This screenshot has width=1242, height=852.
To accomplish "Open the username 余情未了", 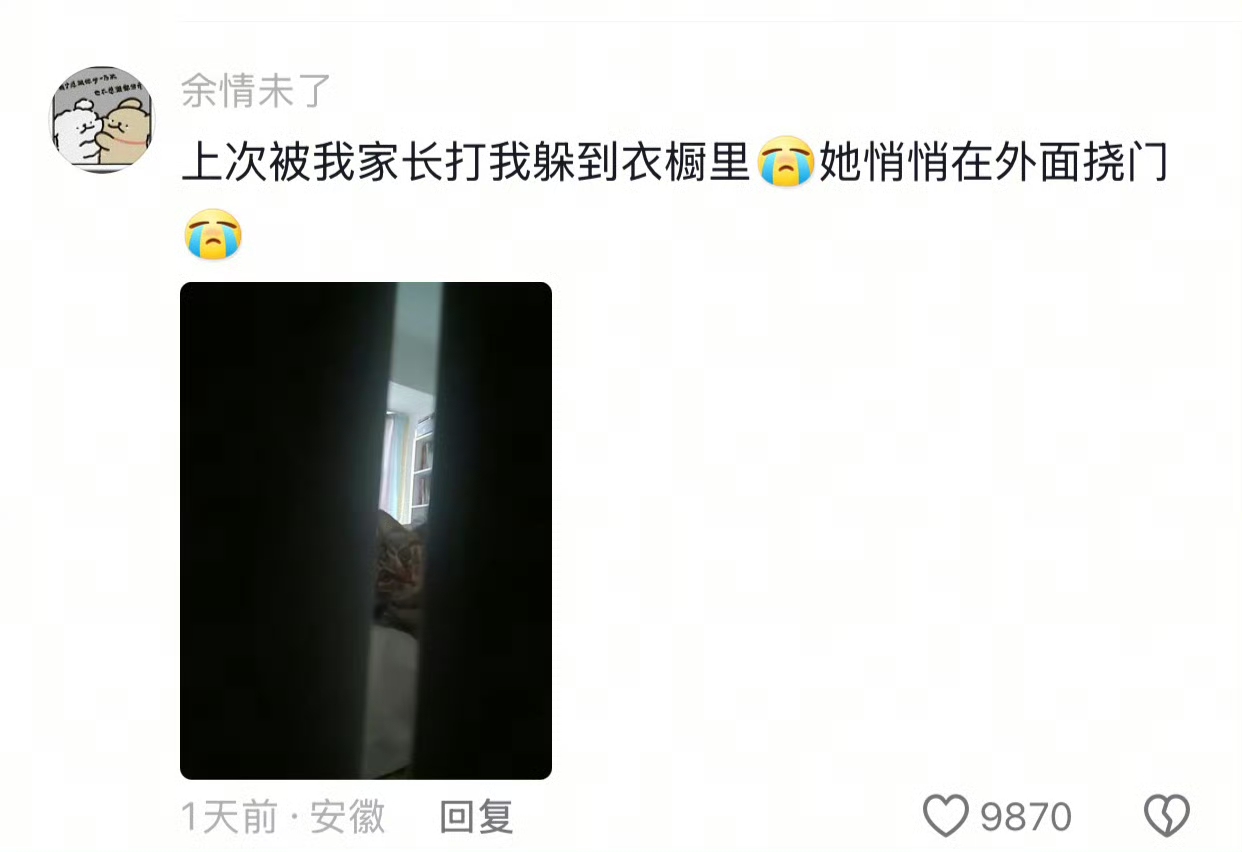I will pos(256,91).
